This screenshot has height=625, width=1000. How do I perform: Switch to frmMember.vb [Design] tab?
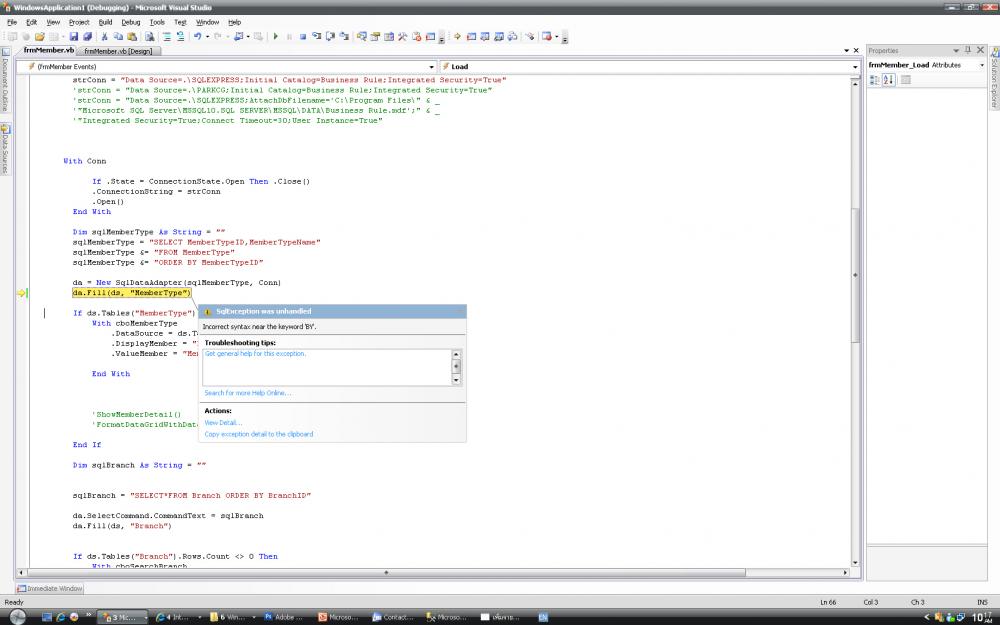118,51
